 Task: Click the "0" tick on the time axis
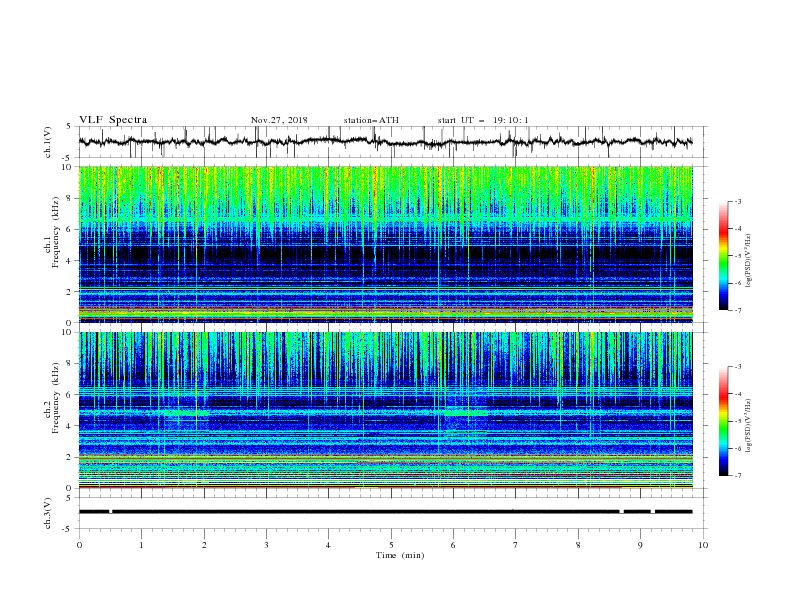(79, 545)
